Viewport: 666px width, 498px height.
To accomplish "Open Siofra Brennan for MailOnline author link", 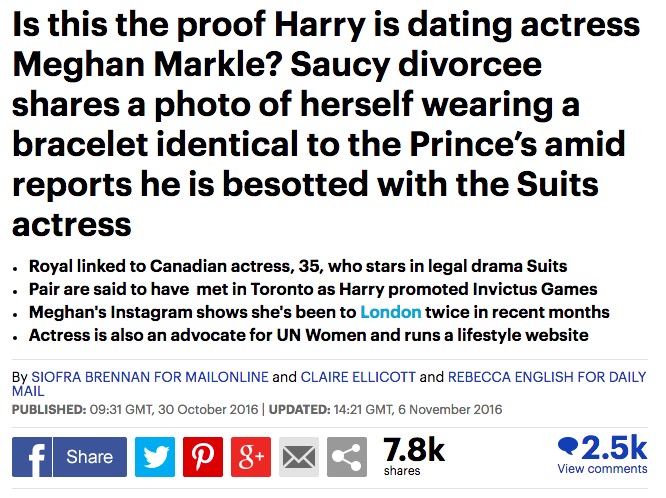I will (x=150, y=377).
